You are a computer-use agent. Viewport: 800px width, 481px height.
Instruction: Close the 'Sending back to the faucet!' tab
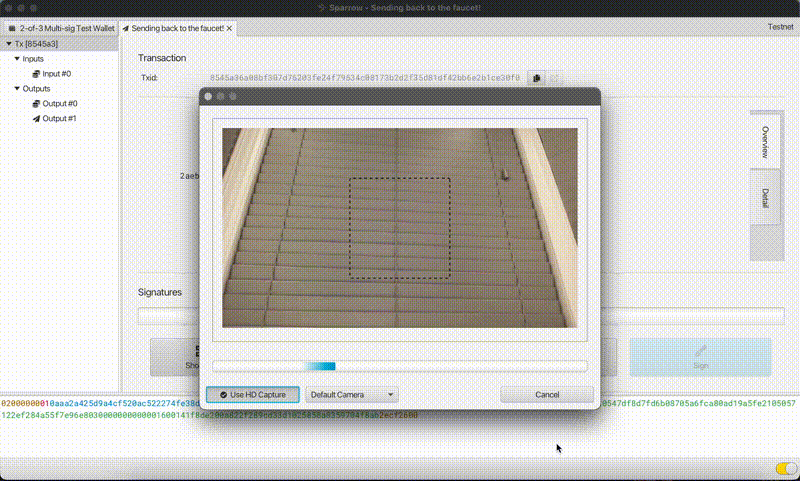(229, 29)
